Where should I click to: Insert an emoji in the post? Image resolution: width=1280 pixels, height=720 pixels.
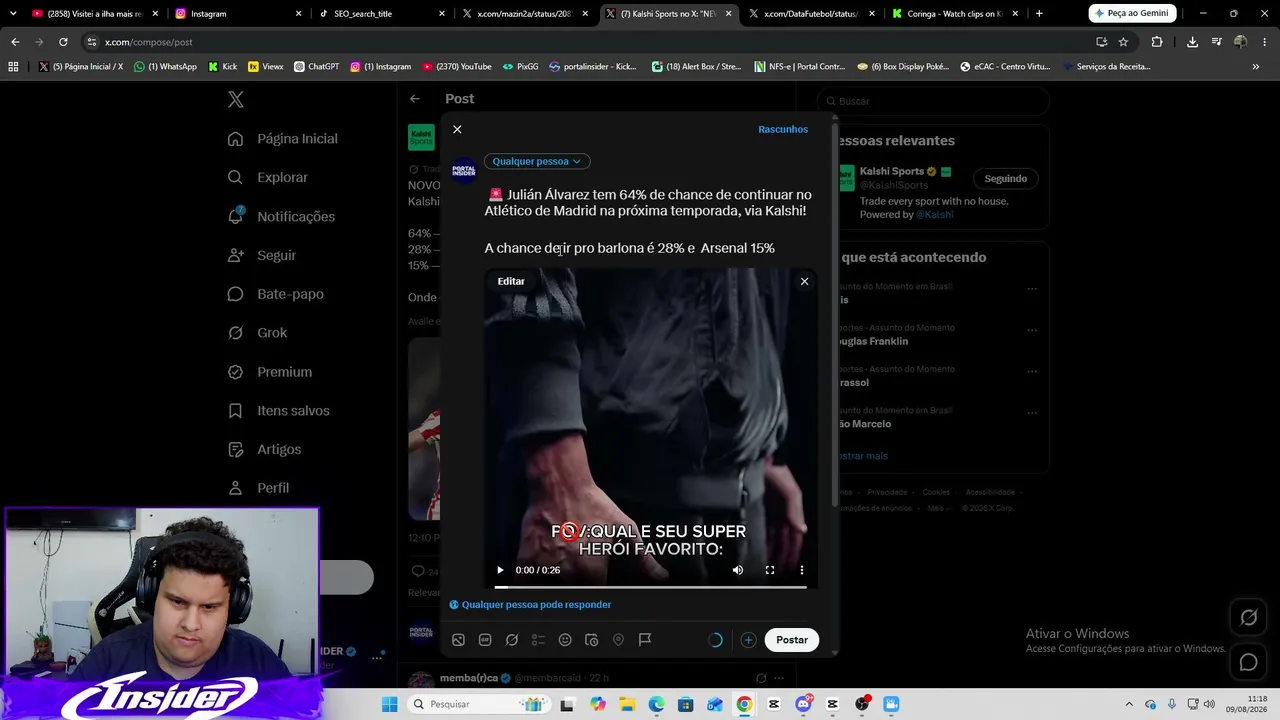[565, 640]
